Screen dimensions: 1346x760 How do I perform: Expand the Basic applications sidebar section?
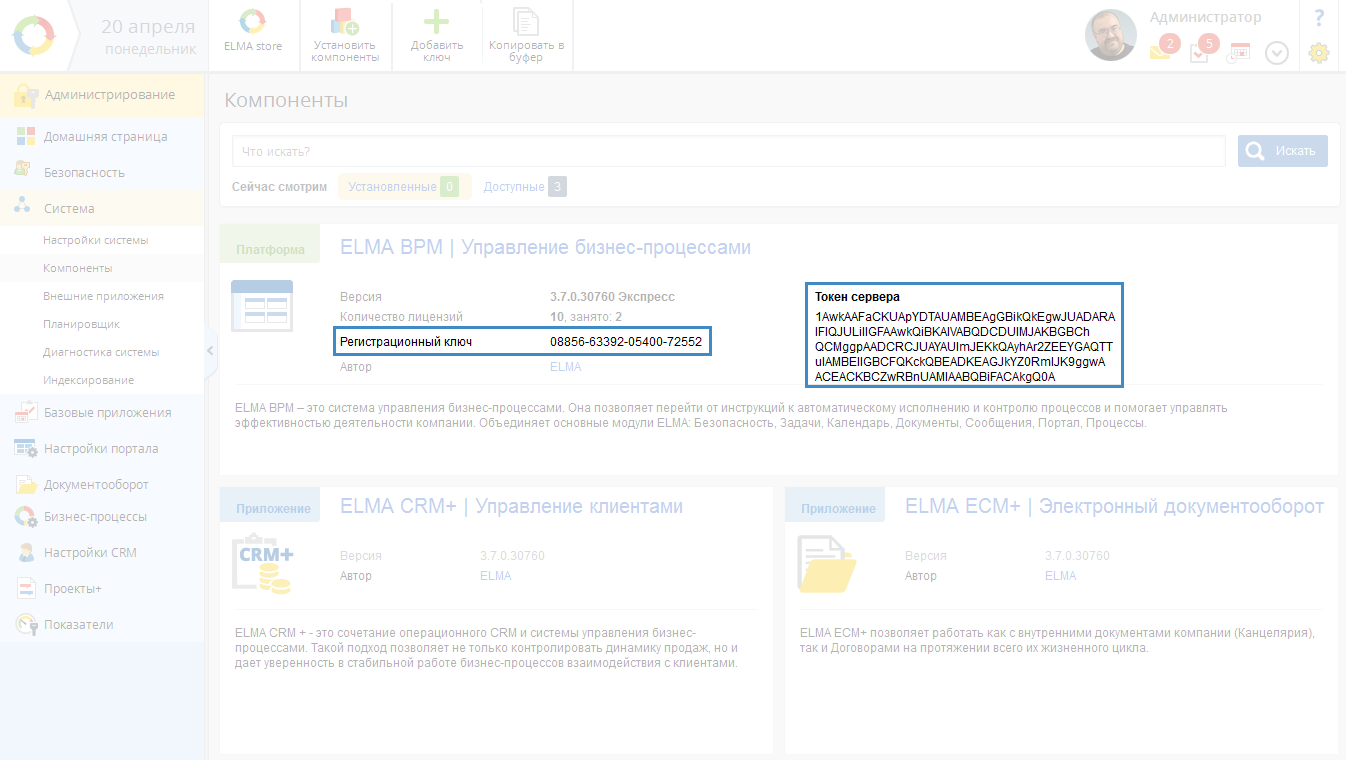pos(107,412)
